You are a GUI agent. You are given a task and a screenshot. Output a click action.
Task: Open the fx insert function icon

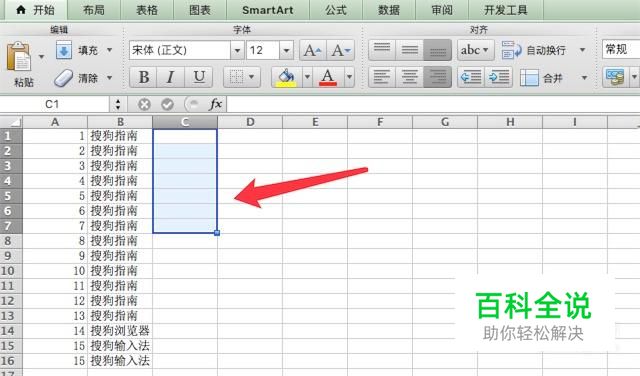(x=215, y=104)
